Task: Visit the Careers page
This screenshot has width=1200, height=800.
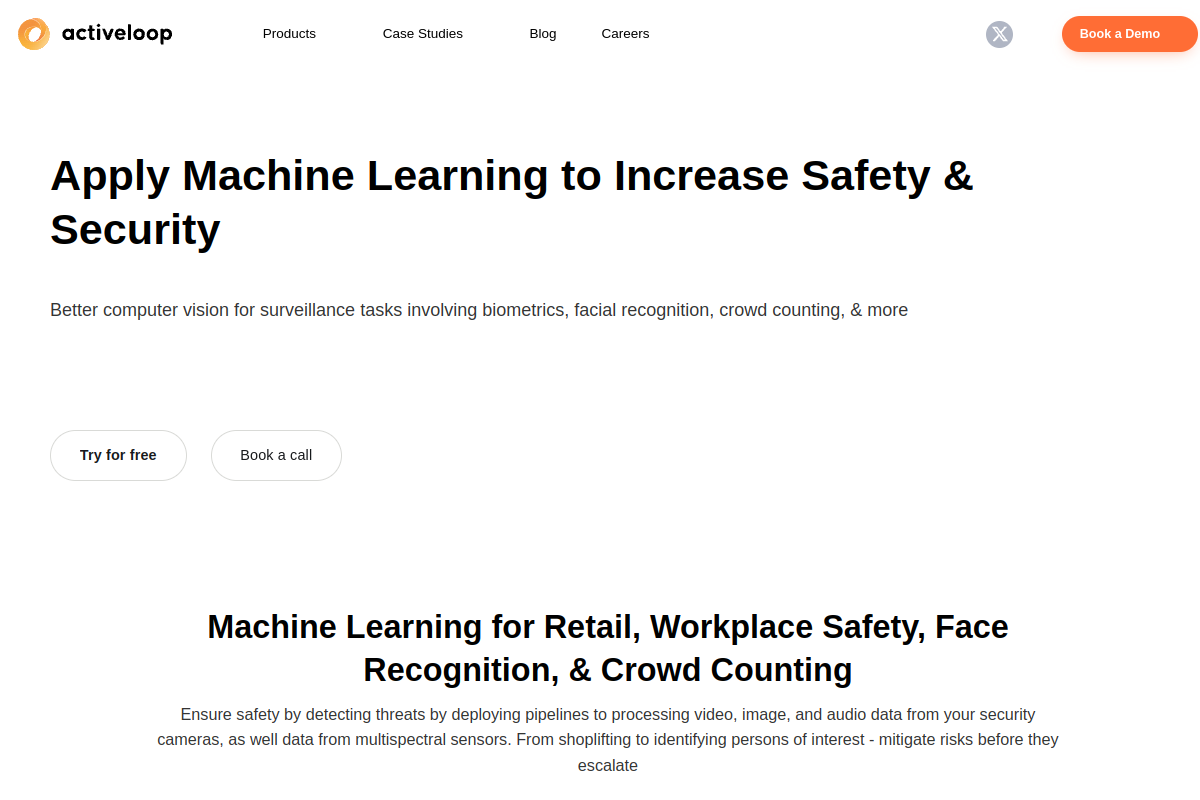Action: coord(625,34)
